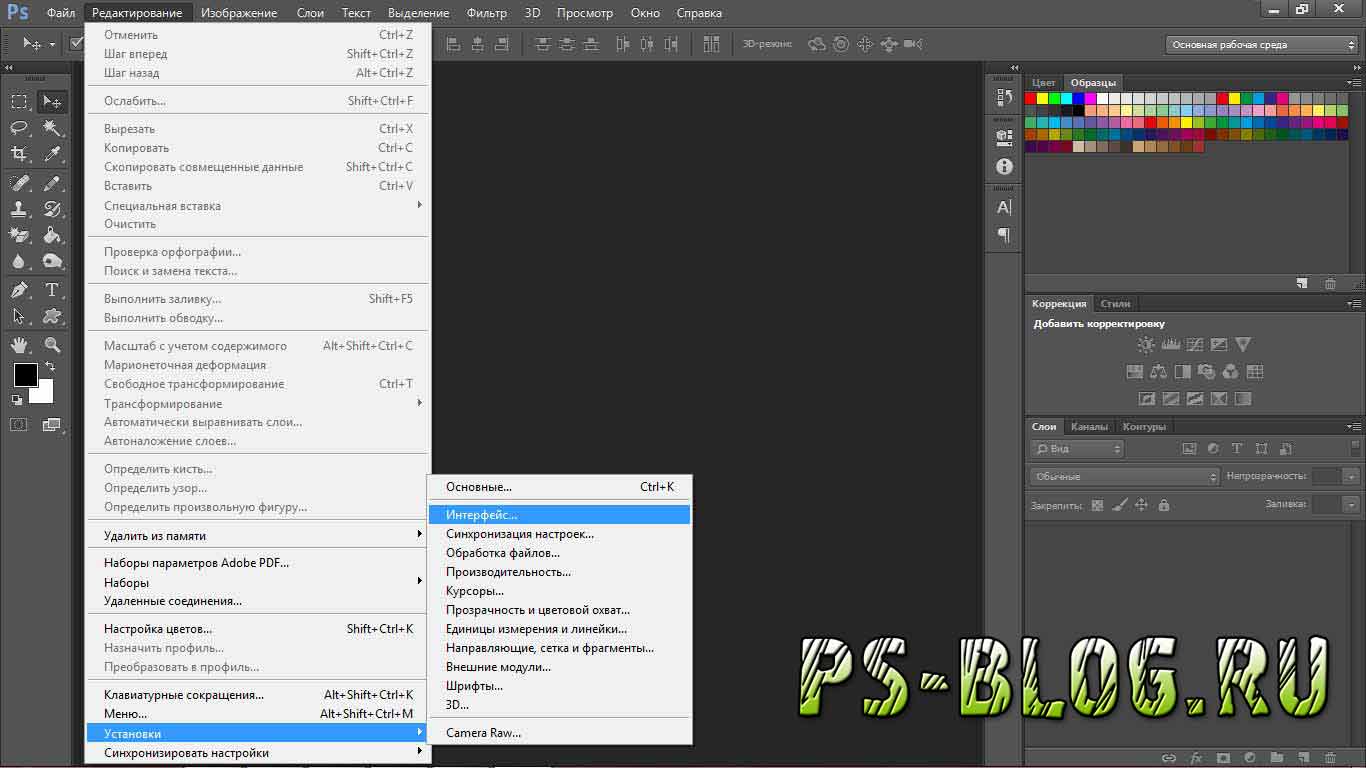
Task: Open the History panel icon
Action: [1004, 97]
